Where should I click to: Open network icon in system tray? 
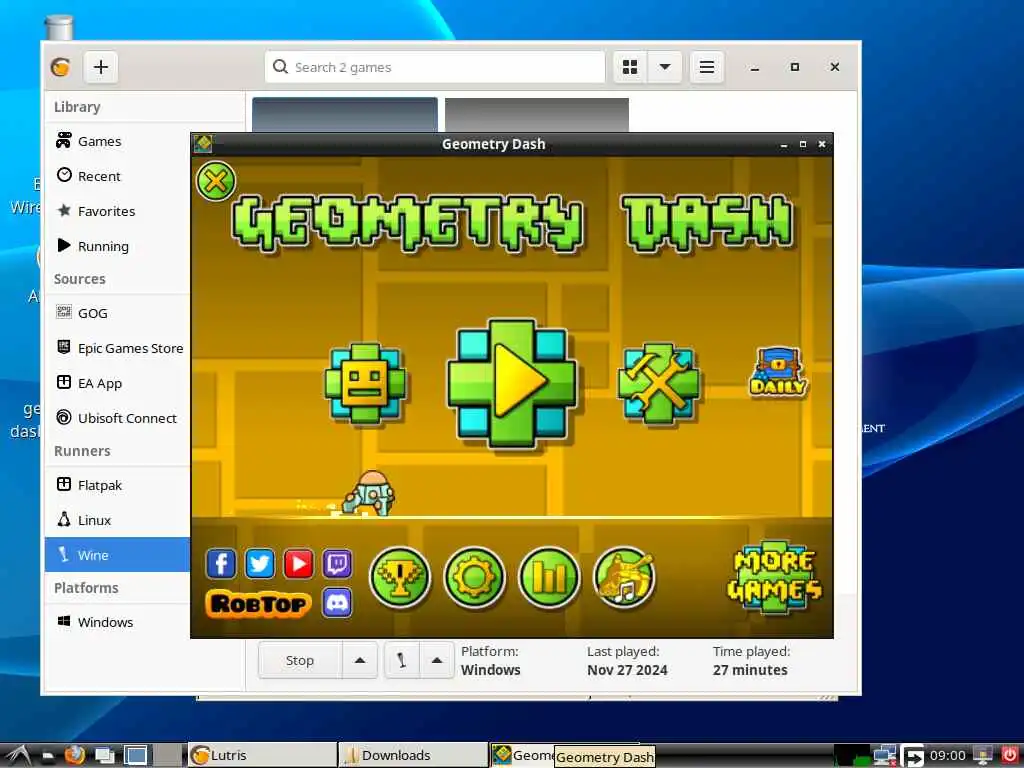(x=884, y=756)
